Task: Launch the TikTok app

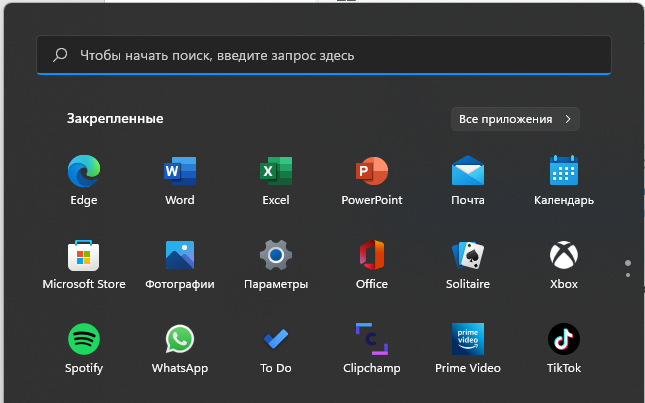Action: coord(564,340)
